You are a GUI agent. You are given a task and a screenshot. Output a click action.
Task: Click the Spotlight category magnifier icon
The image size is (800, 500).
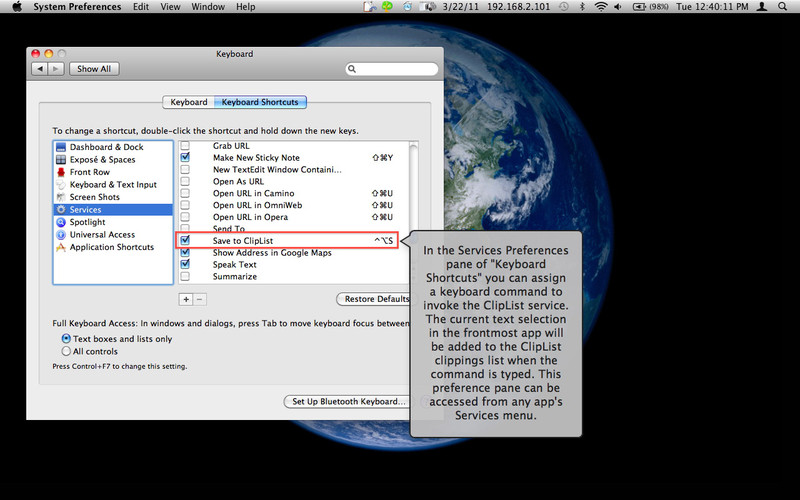(x=61, y=222)
